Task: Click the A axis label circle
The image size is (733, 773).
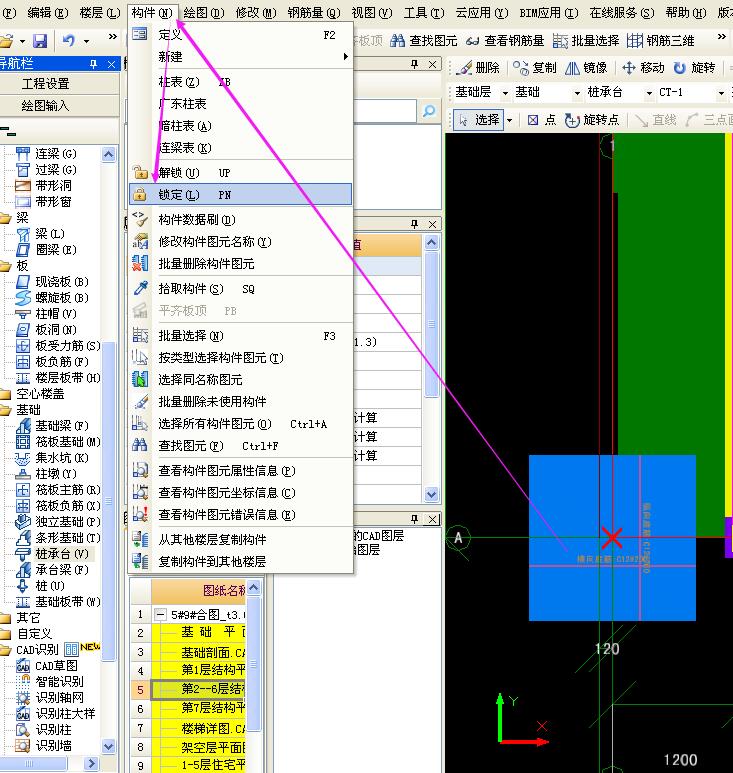Action: pos(458,538)
